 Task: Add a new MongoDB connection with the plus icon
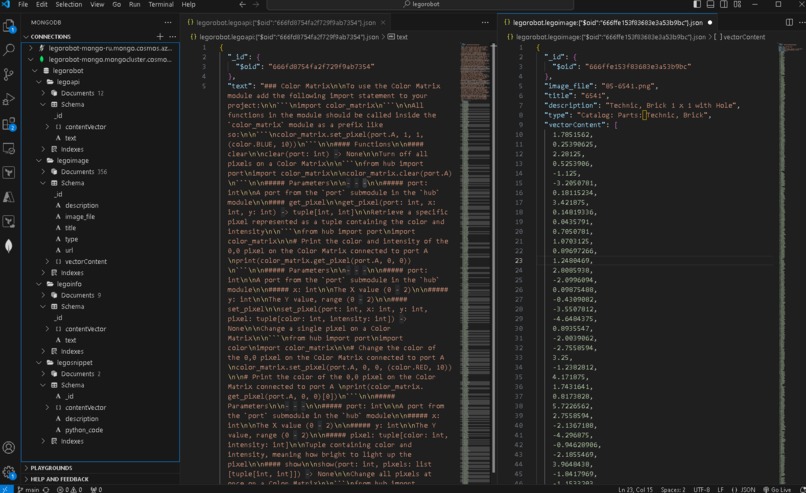tap(160, 36)
